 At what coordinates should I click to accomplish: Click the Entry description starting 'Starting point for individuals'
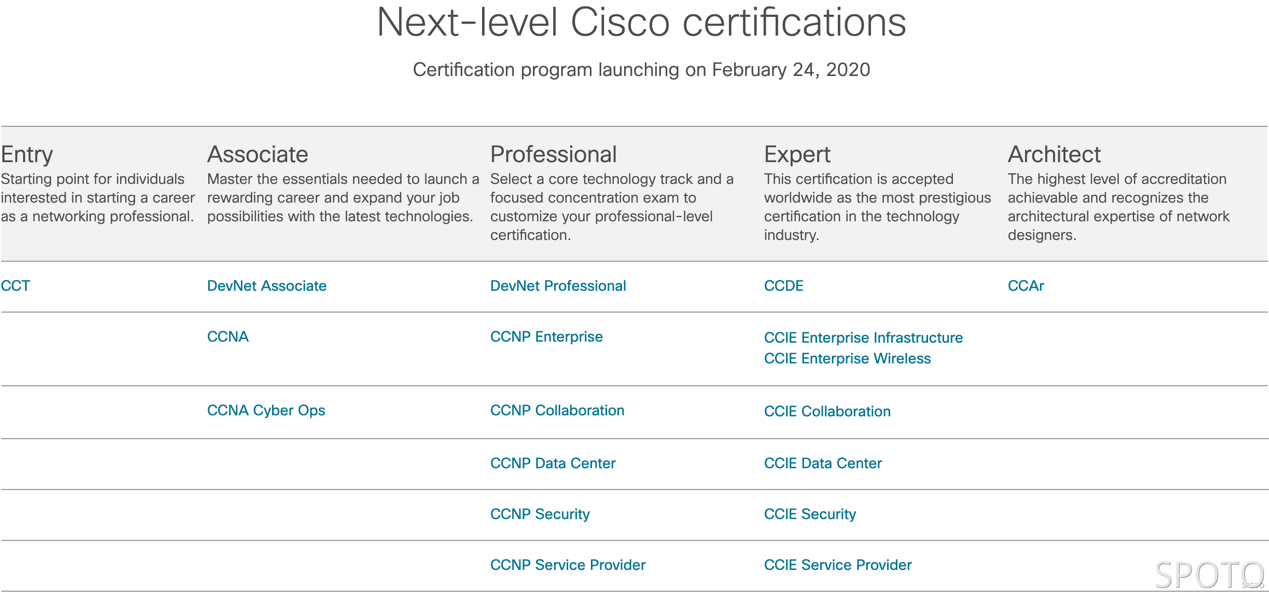98,198
